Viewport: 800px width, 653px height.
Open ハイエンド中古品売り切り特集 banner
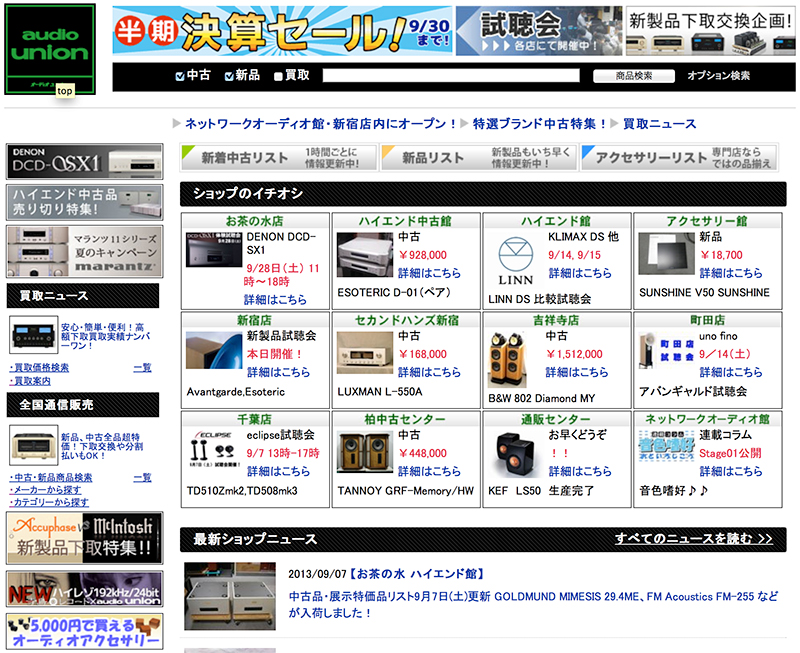pyautogui.click(x=85, y=203)
